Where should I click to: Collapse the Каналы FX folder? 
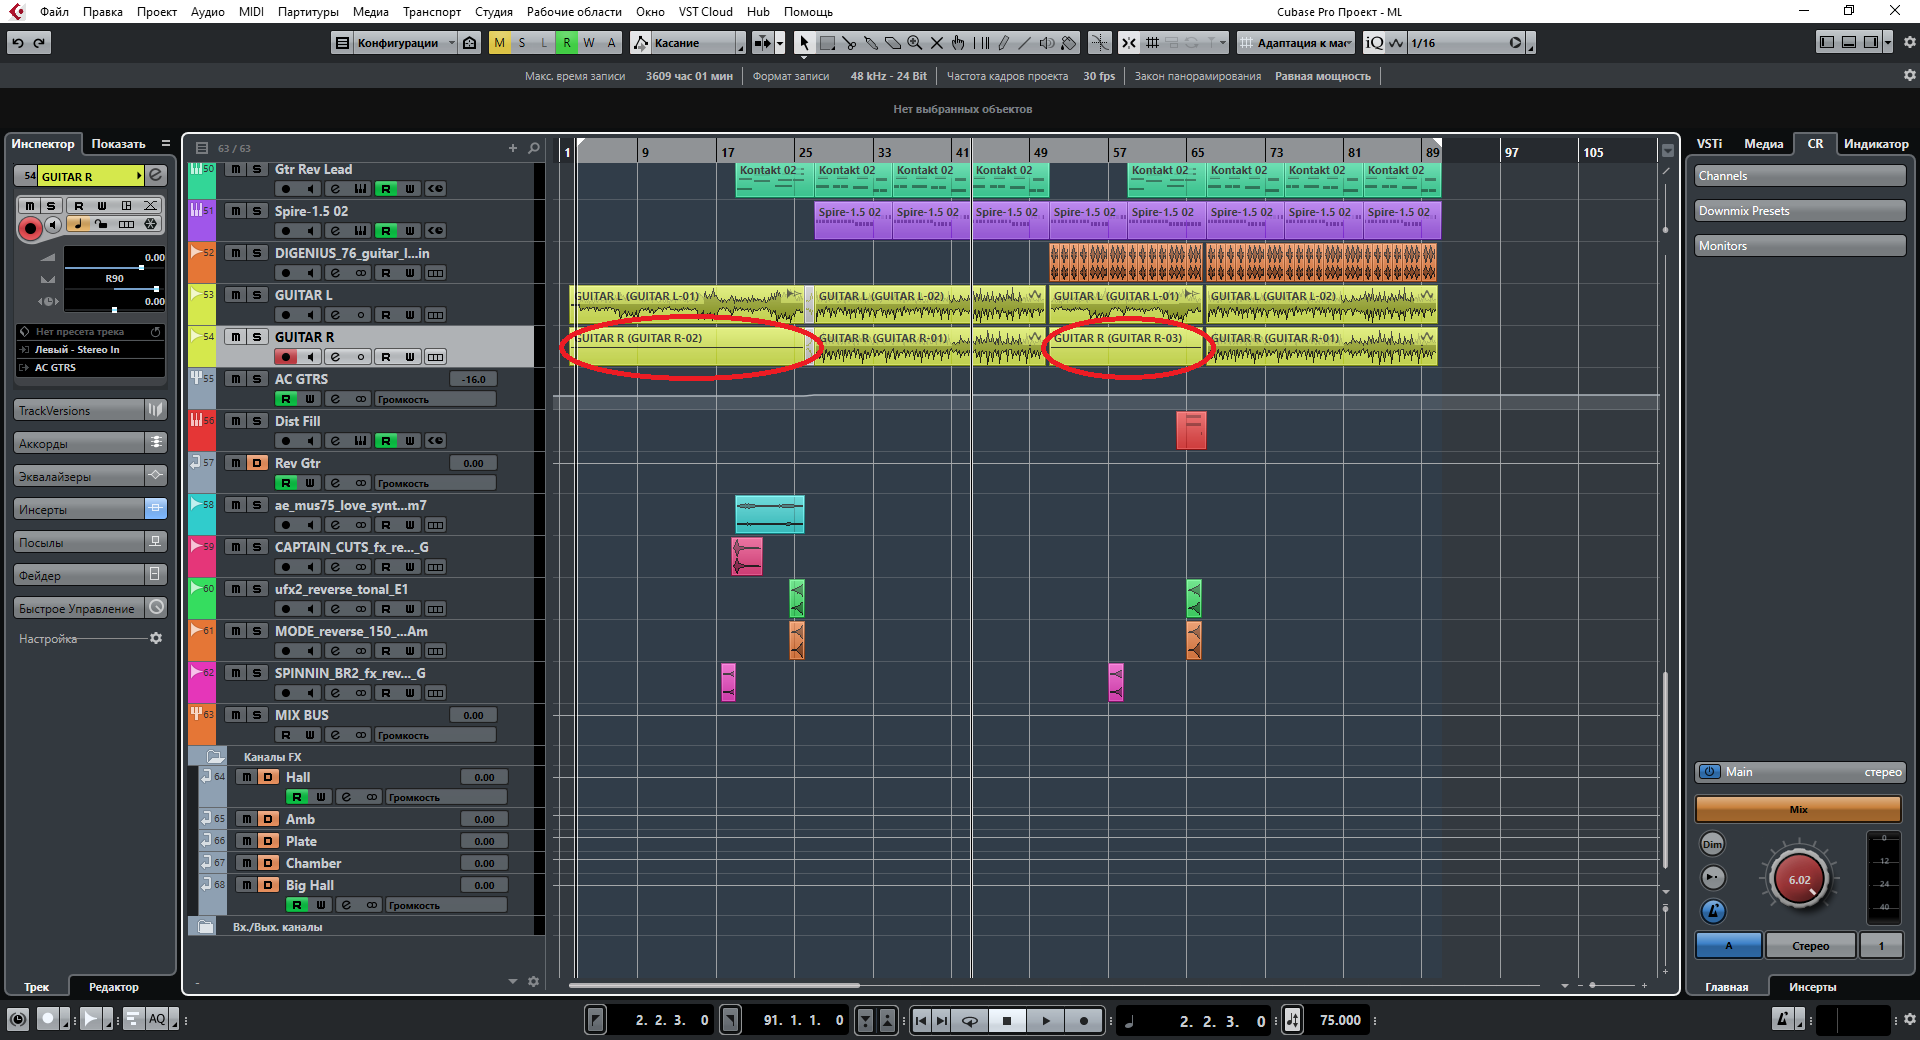point(215,757)
